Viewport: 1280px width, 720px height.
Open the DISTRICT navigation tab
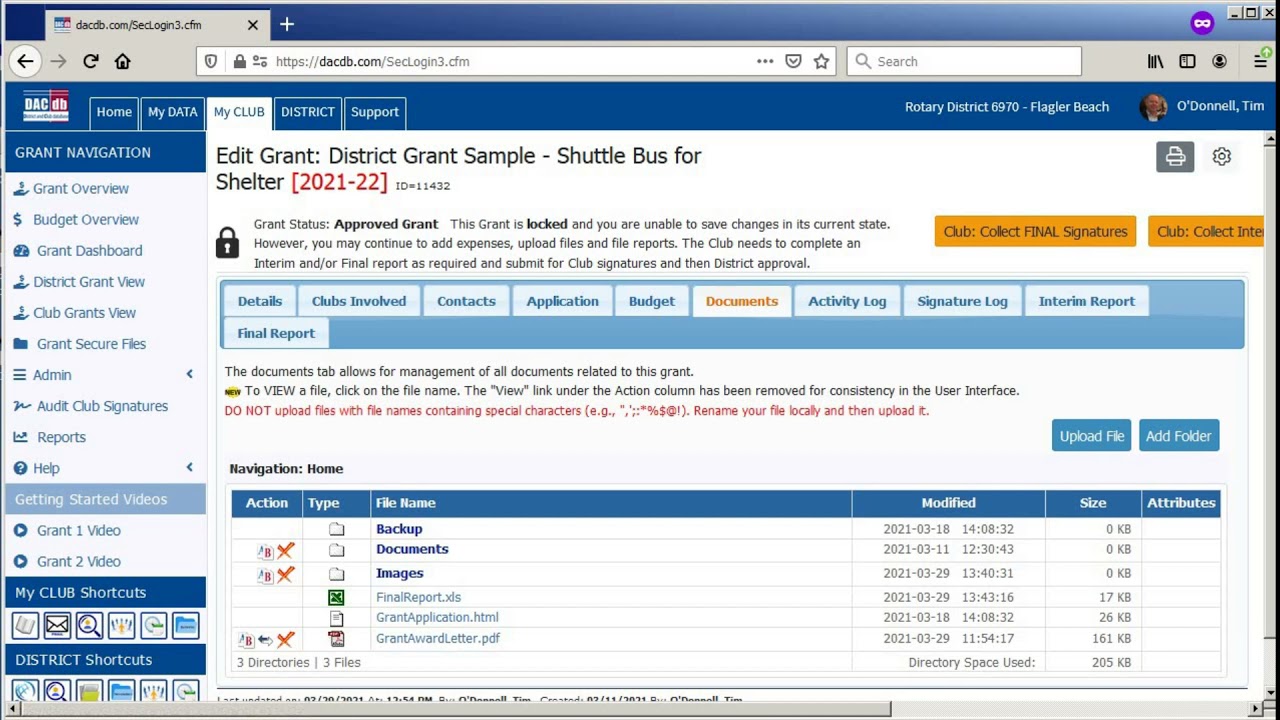(308, 112)
